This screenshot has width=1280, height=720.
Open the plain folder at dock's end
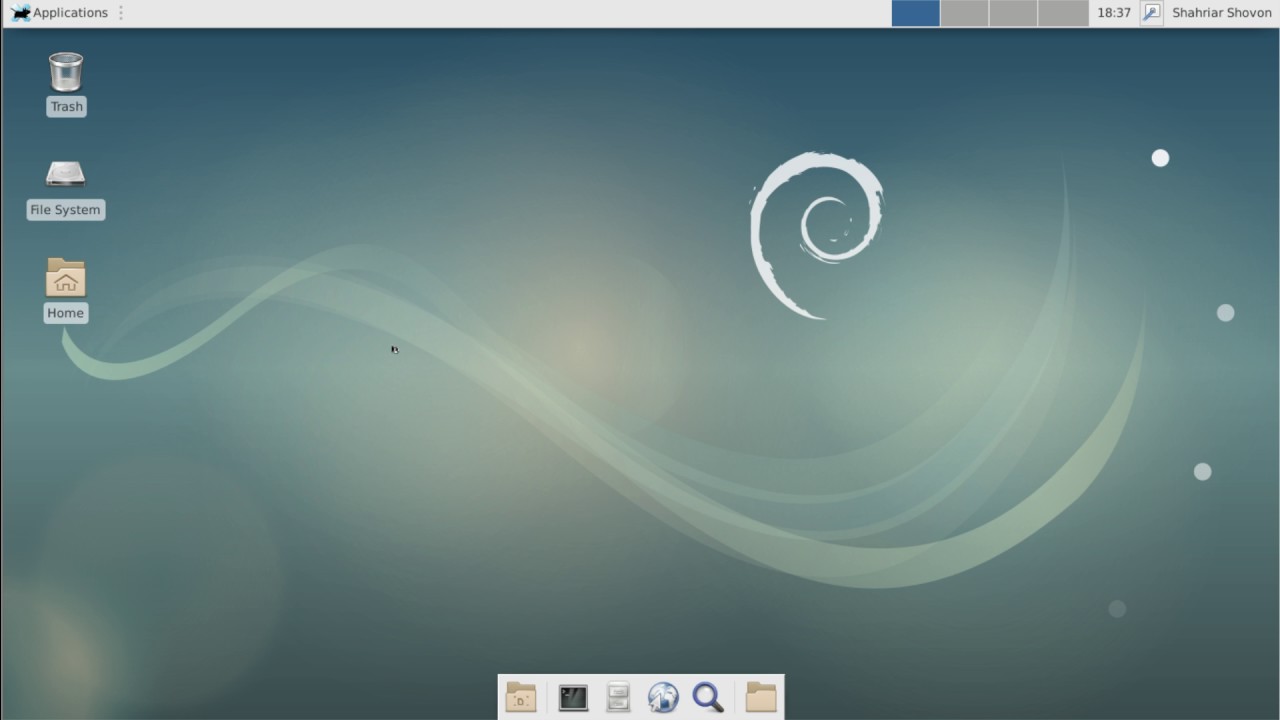coord(761,697)
